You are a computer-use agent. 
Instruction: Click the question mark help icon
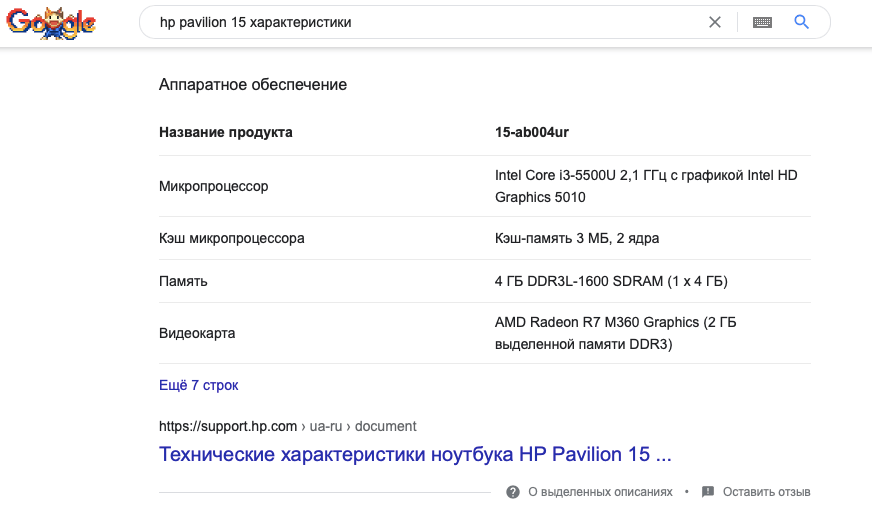tap(513, 492)
